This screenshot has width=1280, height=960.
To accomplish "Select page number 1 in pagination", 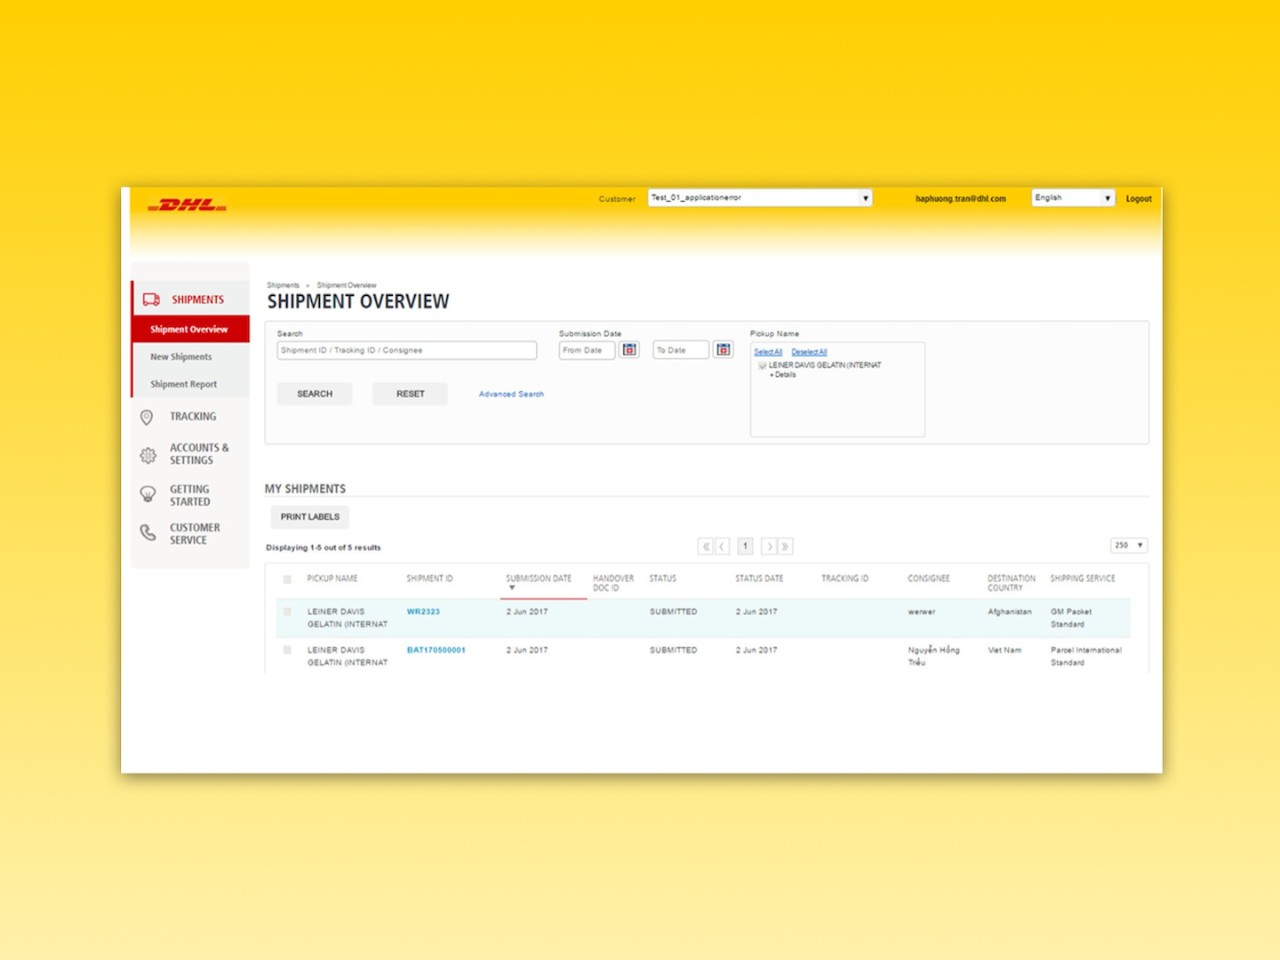I will (745, 546).
